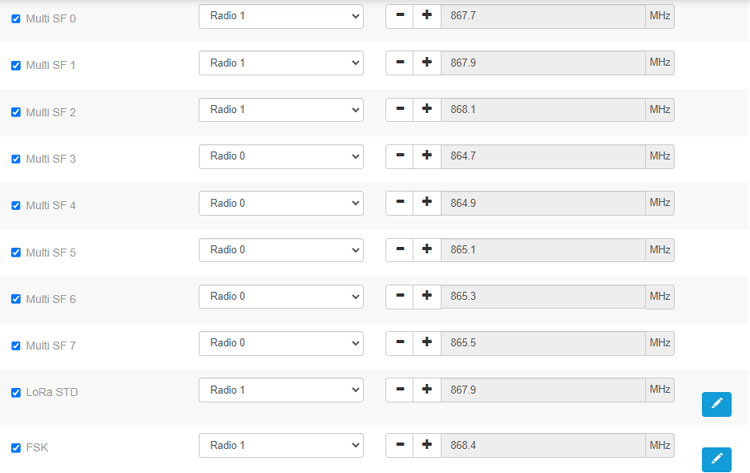Decrease Multi SF 5 frequency with minus
750x473 pixels.
tap(399, 250)
